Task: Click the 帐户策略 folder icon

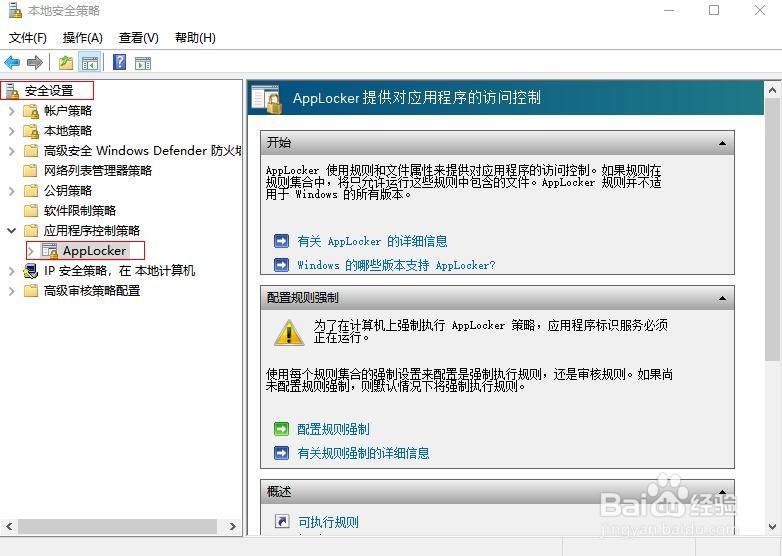Action: (31, 111)
